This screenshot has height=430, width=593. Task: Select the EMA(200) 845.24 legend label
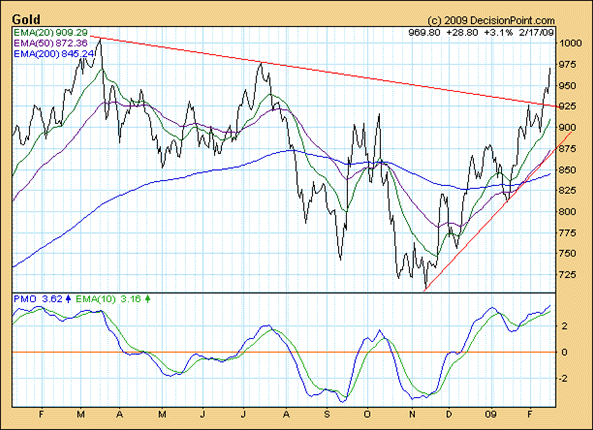coord(54,54)
